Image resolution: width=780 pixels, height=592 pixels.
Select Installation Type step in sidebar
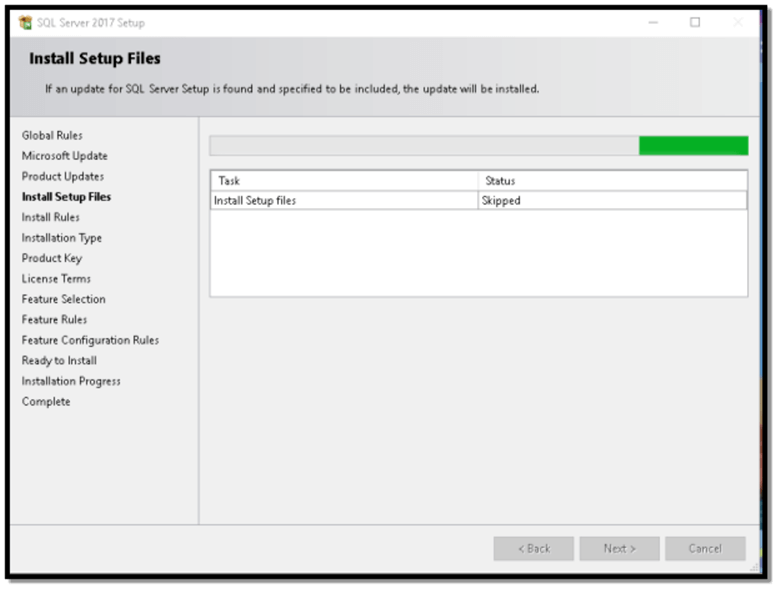click(x=62, y=238)
